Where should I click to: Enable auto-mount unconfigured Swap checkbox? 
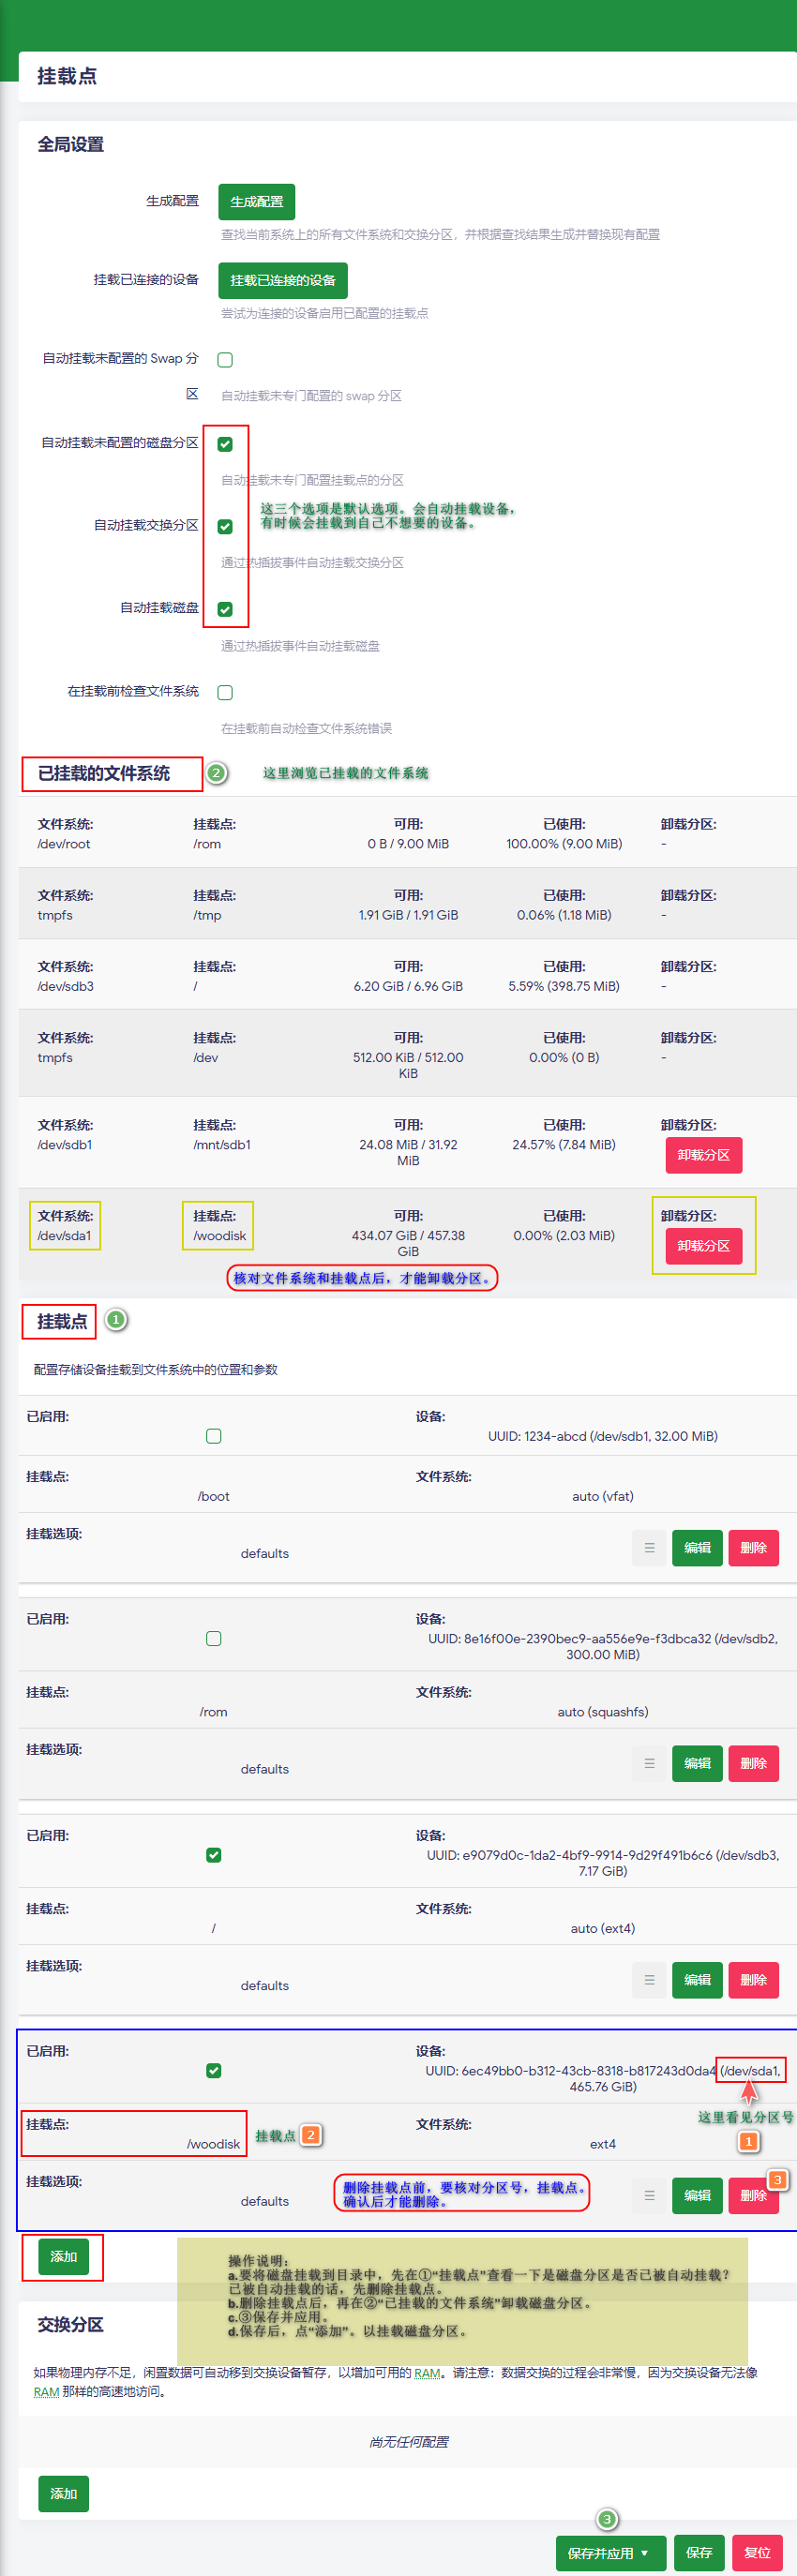click(x=225, y=360)
